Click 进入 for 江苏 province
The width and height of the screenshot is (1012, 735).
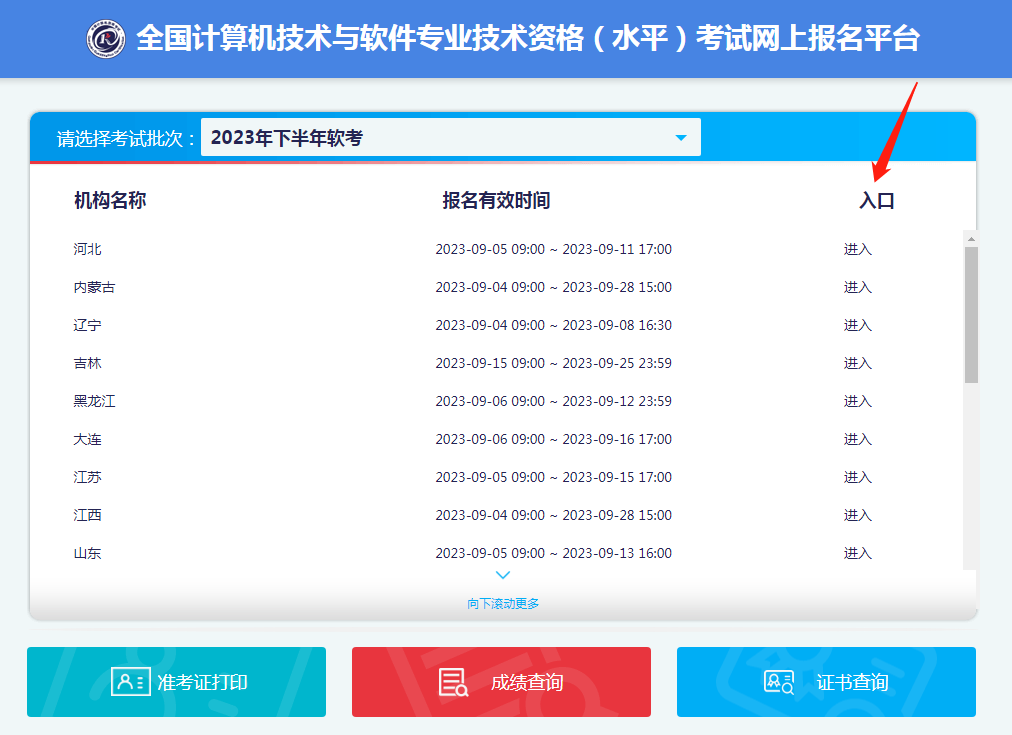coord(858,477)
